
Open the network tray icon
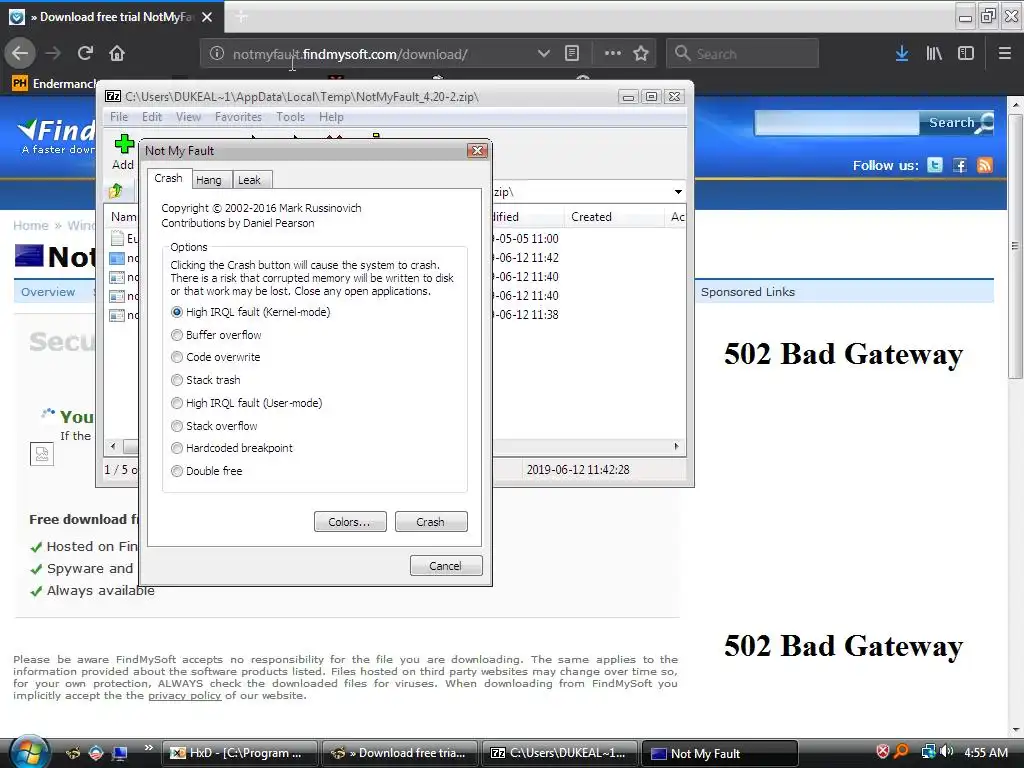928,752
